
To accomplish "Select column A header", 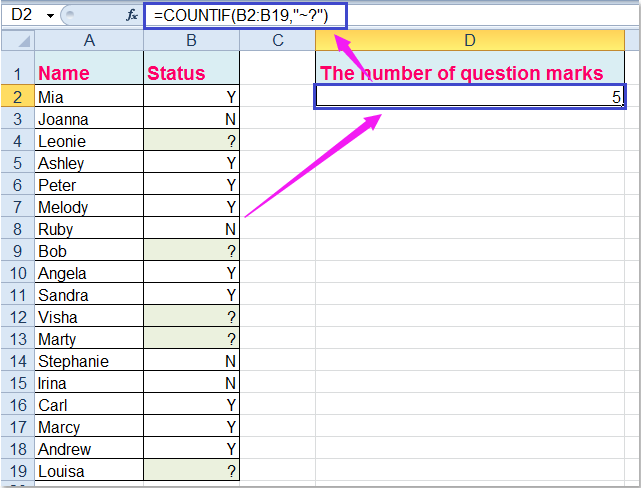I will pyautogui.click(x=89, y=40).
